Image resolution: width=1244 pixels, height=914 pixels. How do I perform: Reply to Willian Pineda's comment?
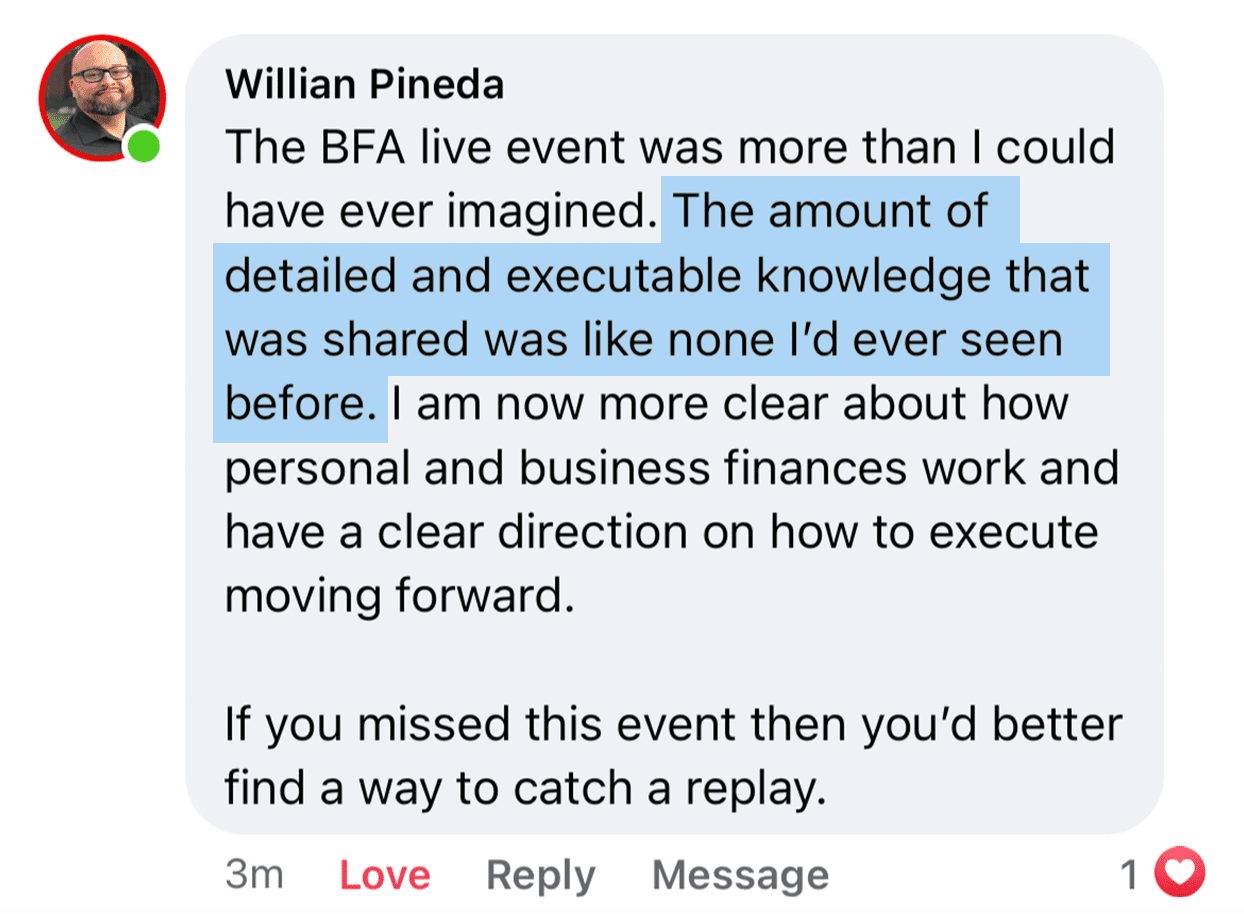(x=540, y=875)
